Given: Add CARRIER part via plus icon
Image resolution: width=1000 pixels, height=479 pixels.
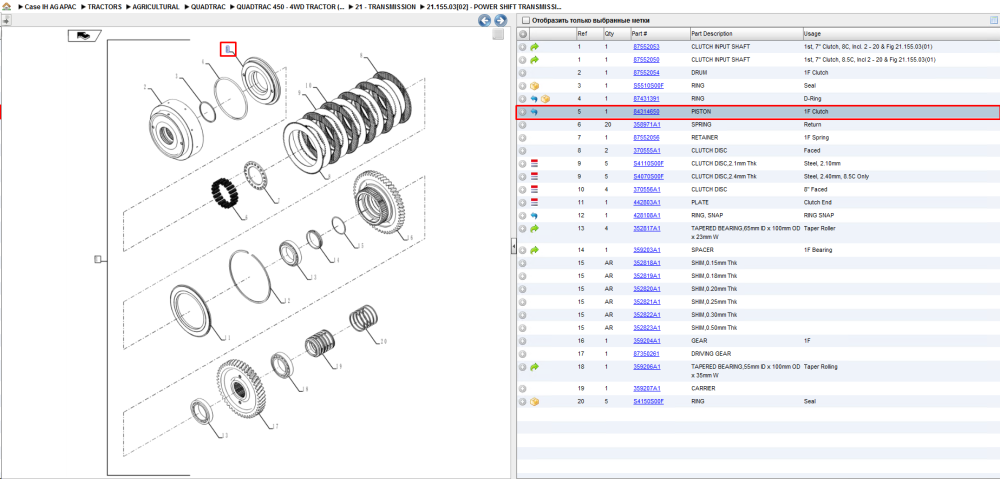Looking at the screenshot, I should (x=522, y=388).
